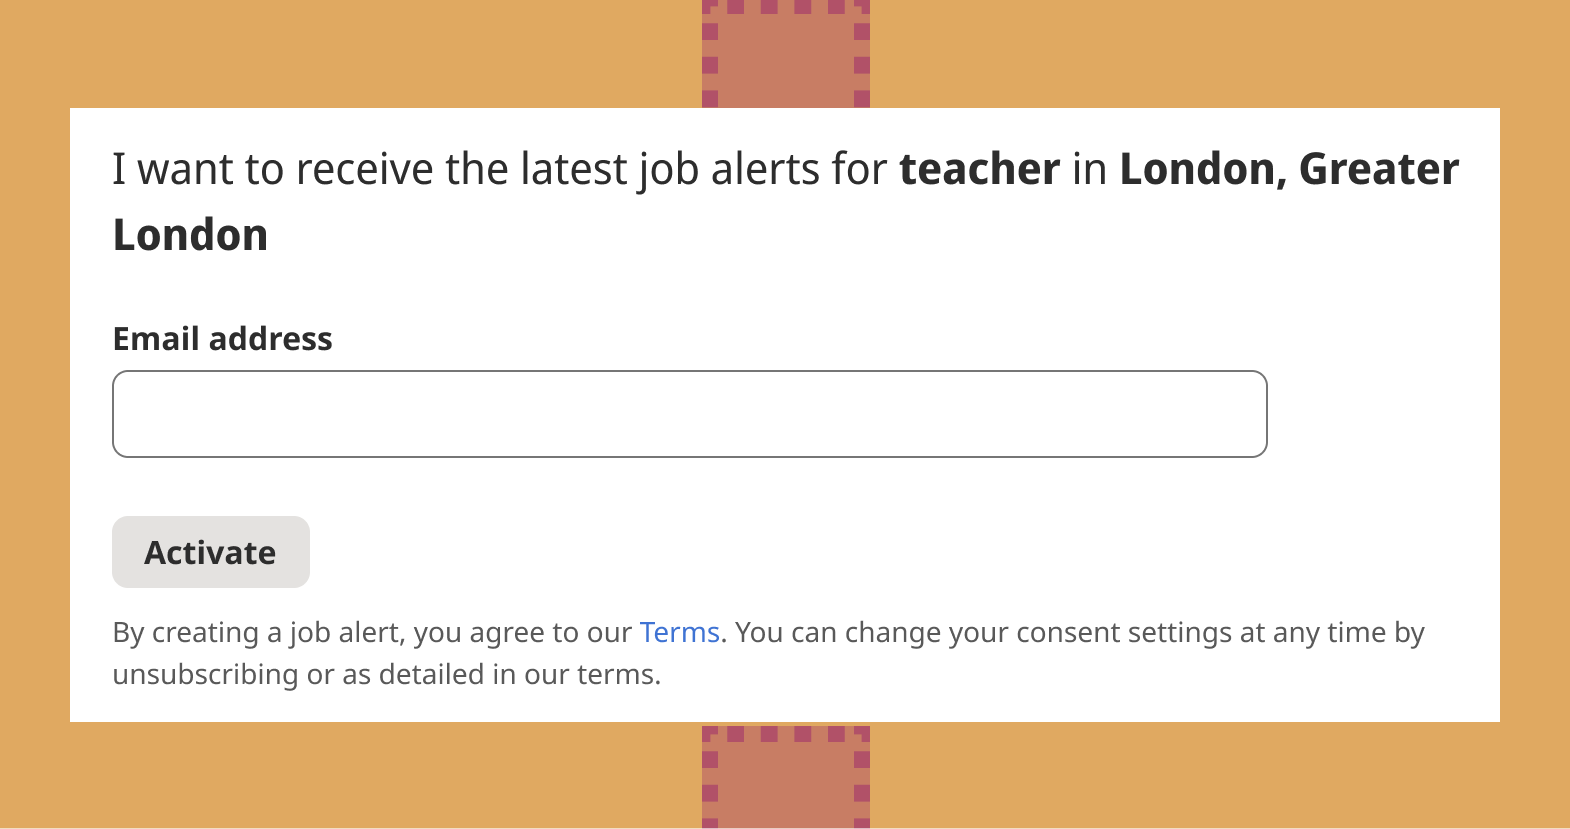The image size is (1570, 829).
Task: Click the Activate button
Action: (x=210, y=551)
